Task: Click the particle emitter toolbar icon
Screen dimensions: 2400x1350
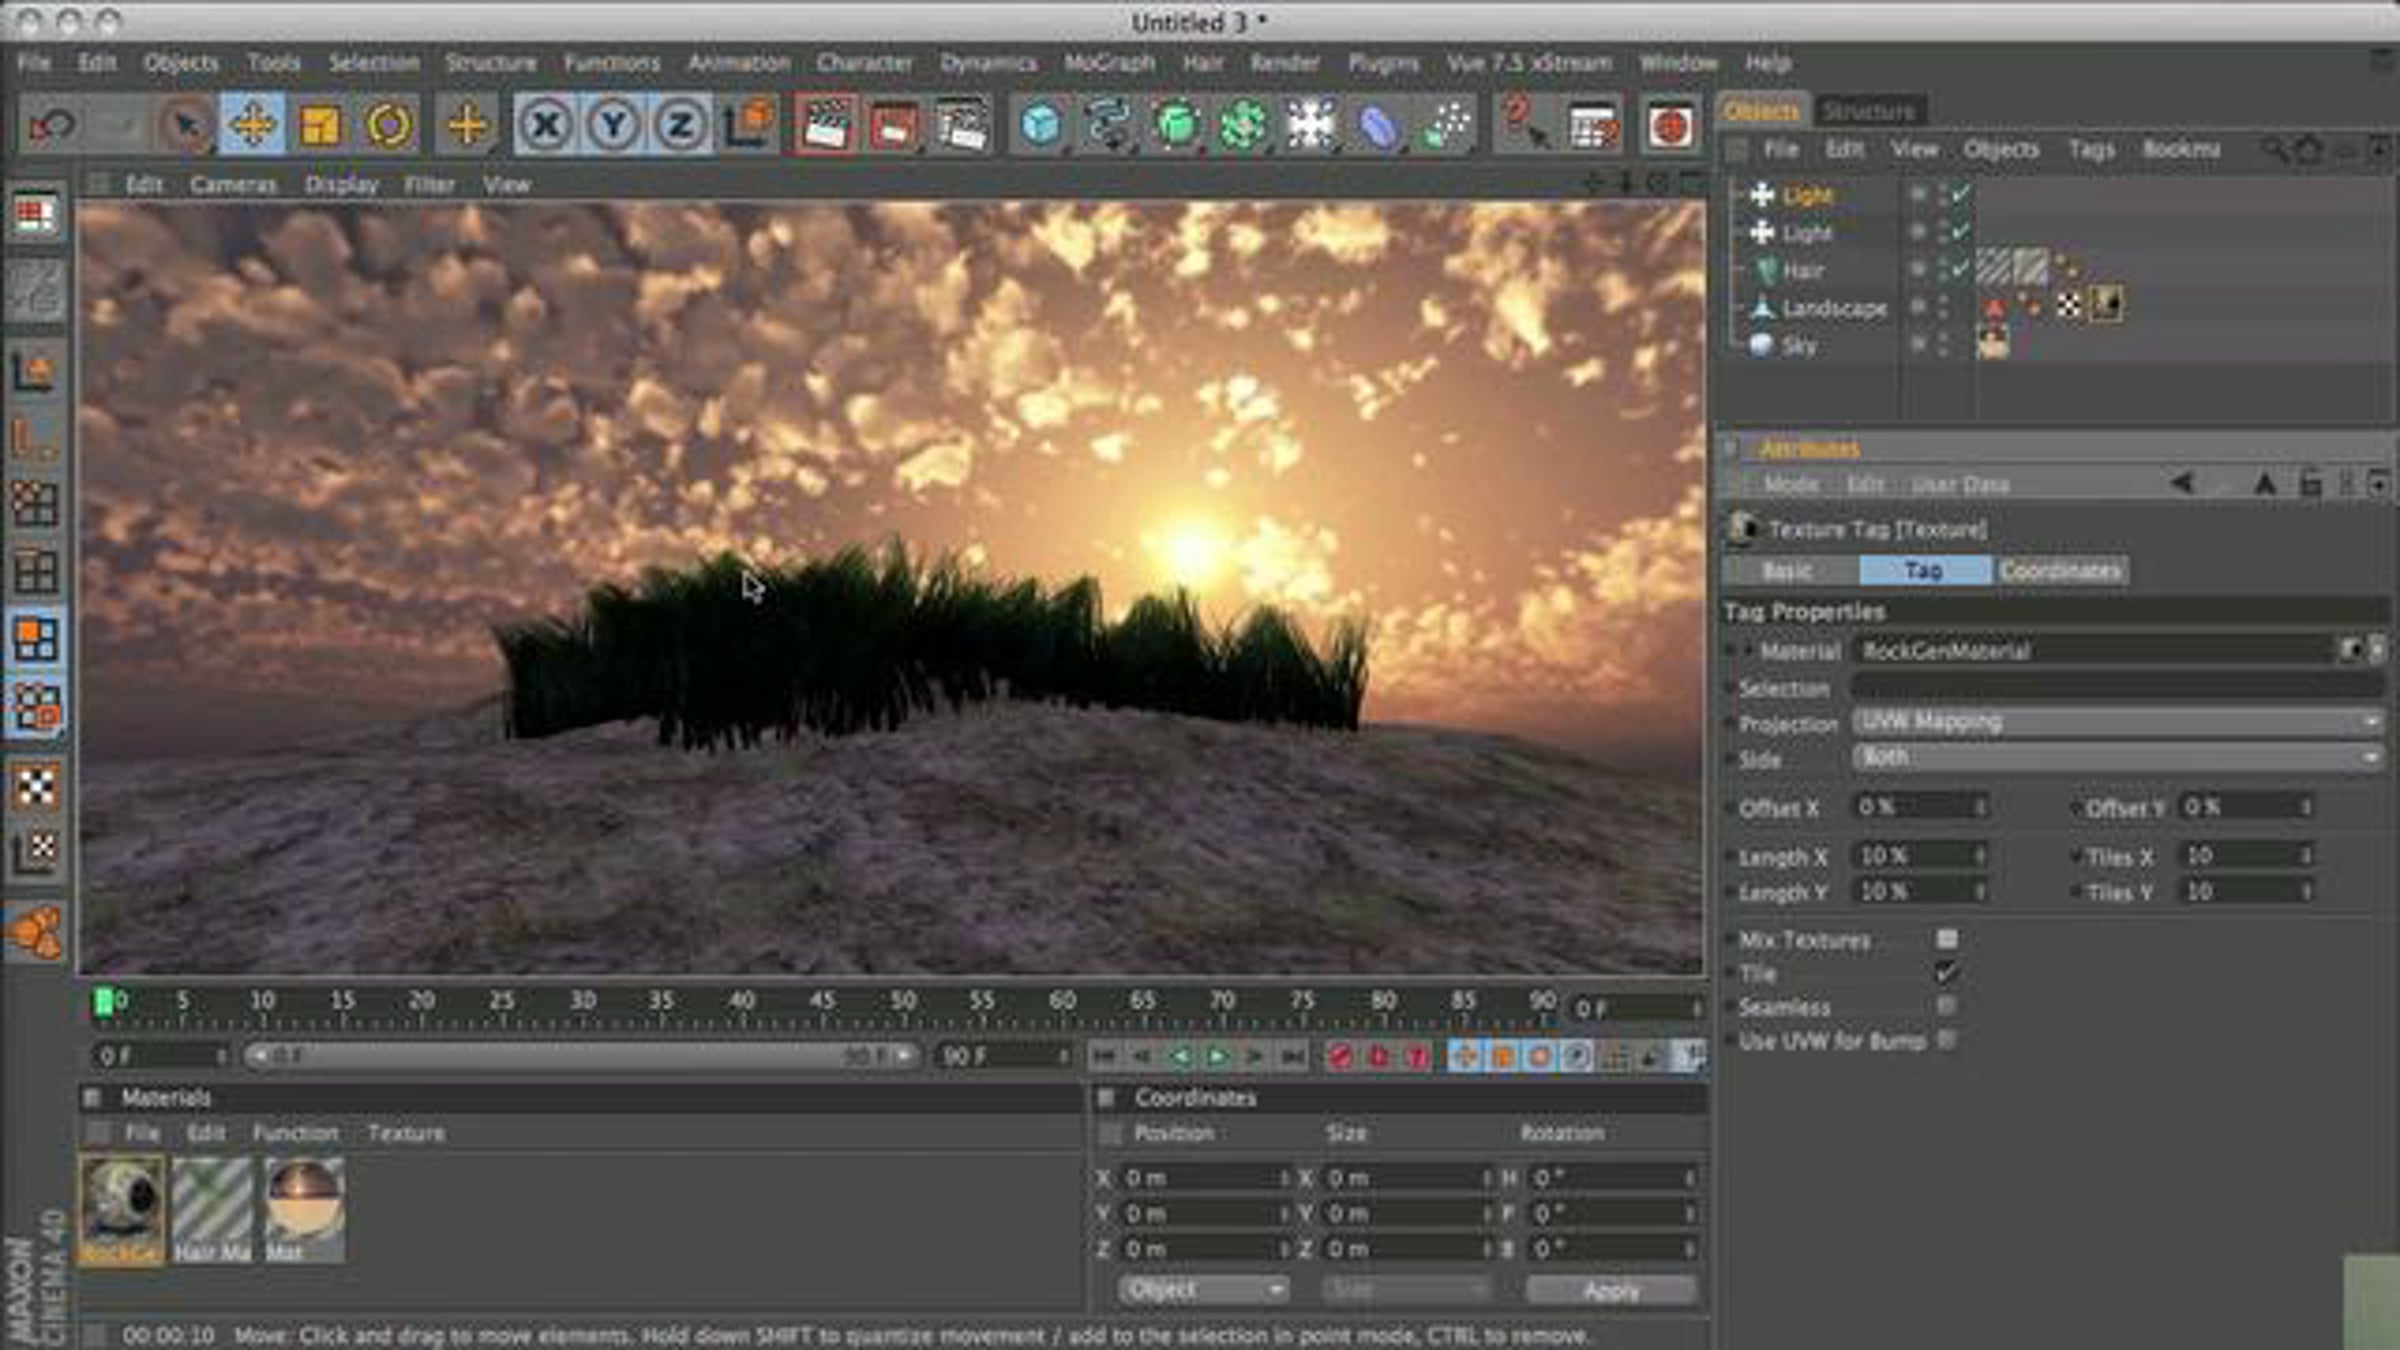Action: click(1446, 126)
